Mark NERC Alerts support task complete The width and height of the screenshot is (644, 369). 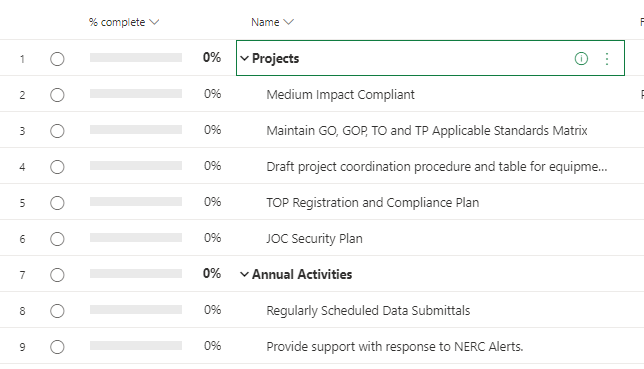pyautogui.click(x=57, y=347)
